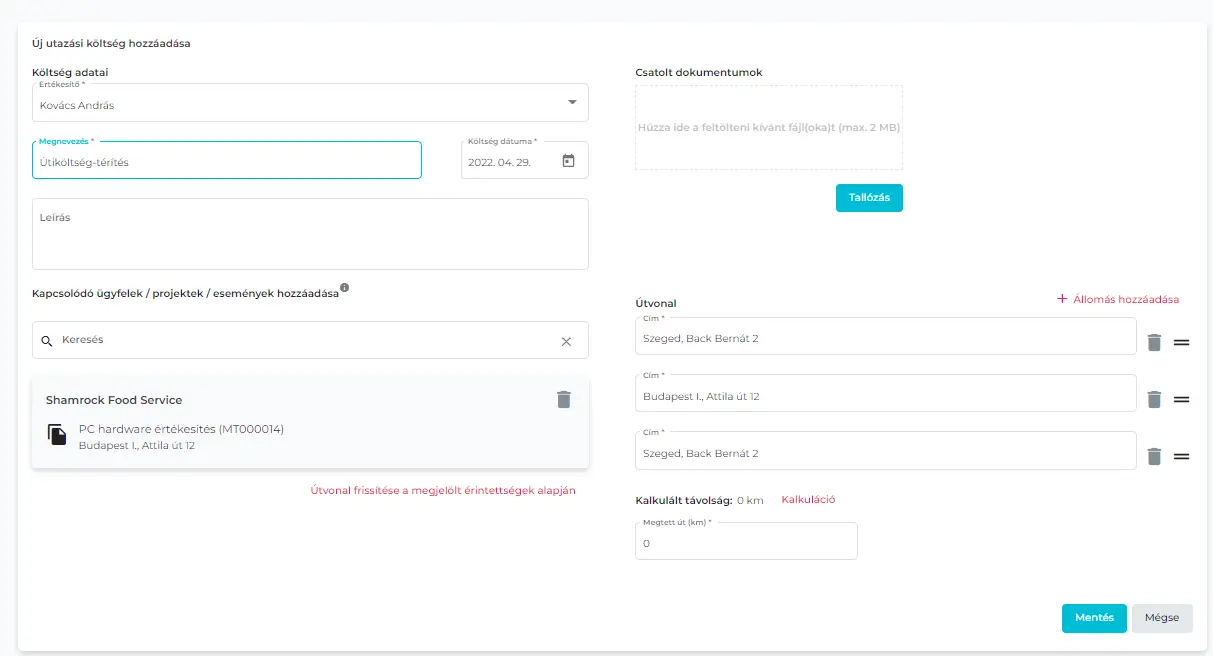Click the Megtett út (km) input field
The height and width of the screenshot is (656, 1213).
coord(746,543)
